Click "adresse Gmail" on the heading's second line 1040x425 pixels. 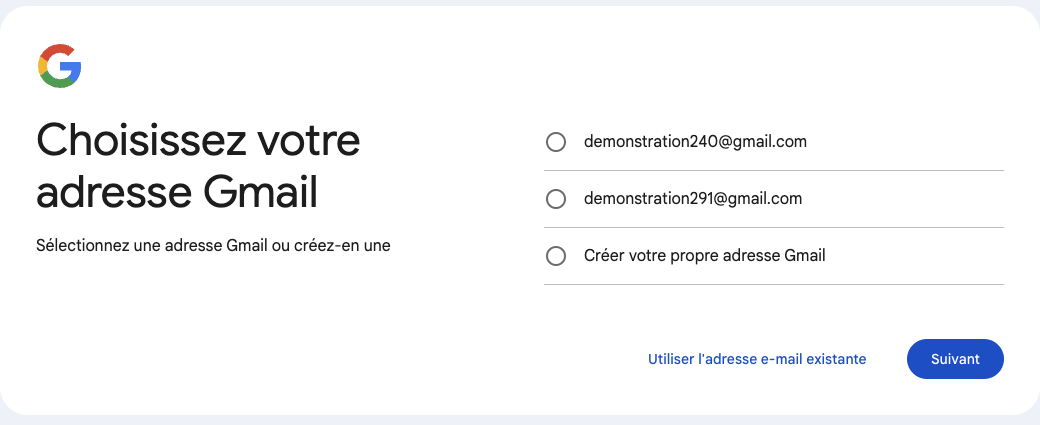click(176, 192)
